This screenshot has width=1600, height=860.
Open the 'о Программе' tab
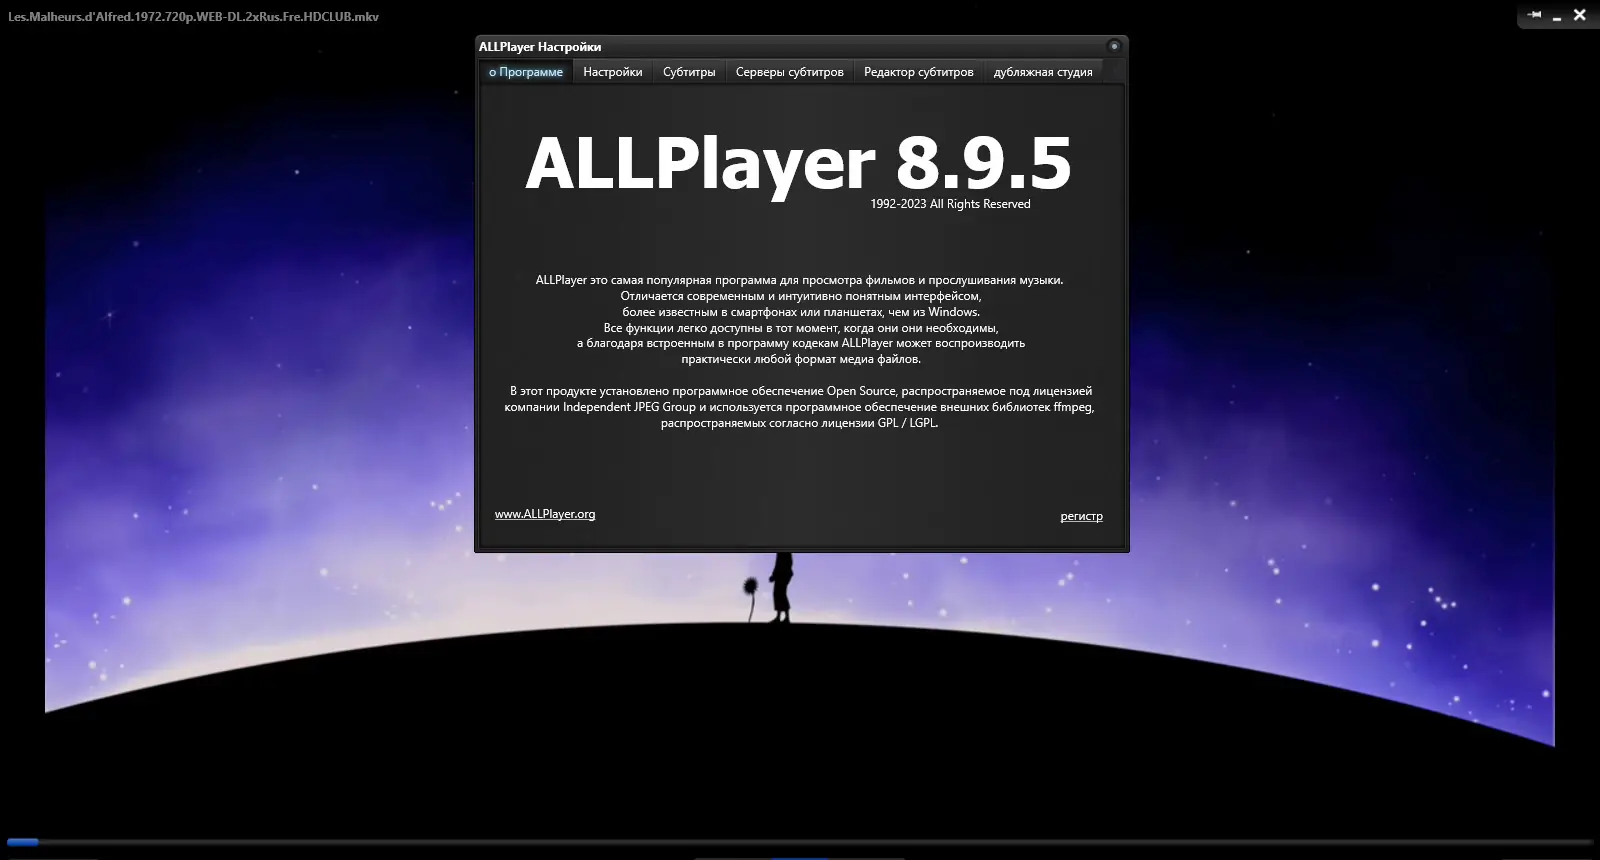pyautogui.click(x=526, y=72)
